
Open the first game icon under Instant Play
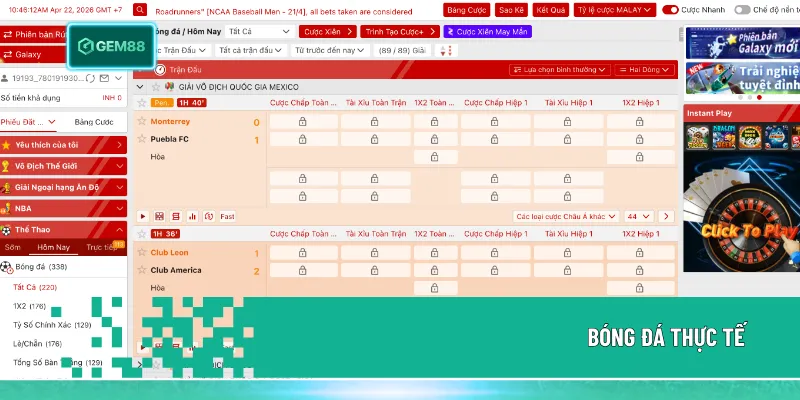click(697, 137)
